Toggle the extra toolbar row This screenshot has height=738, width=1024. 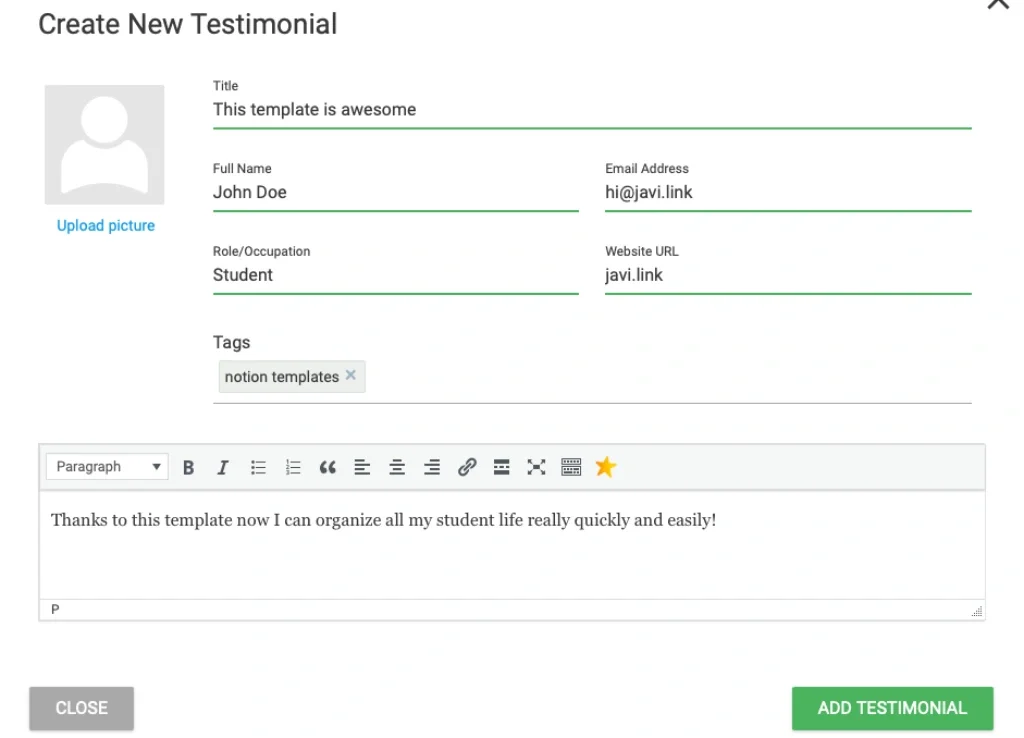click(x=571, y=466)
